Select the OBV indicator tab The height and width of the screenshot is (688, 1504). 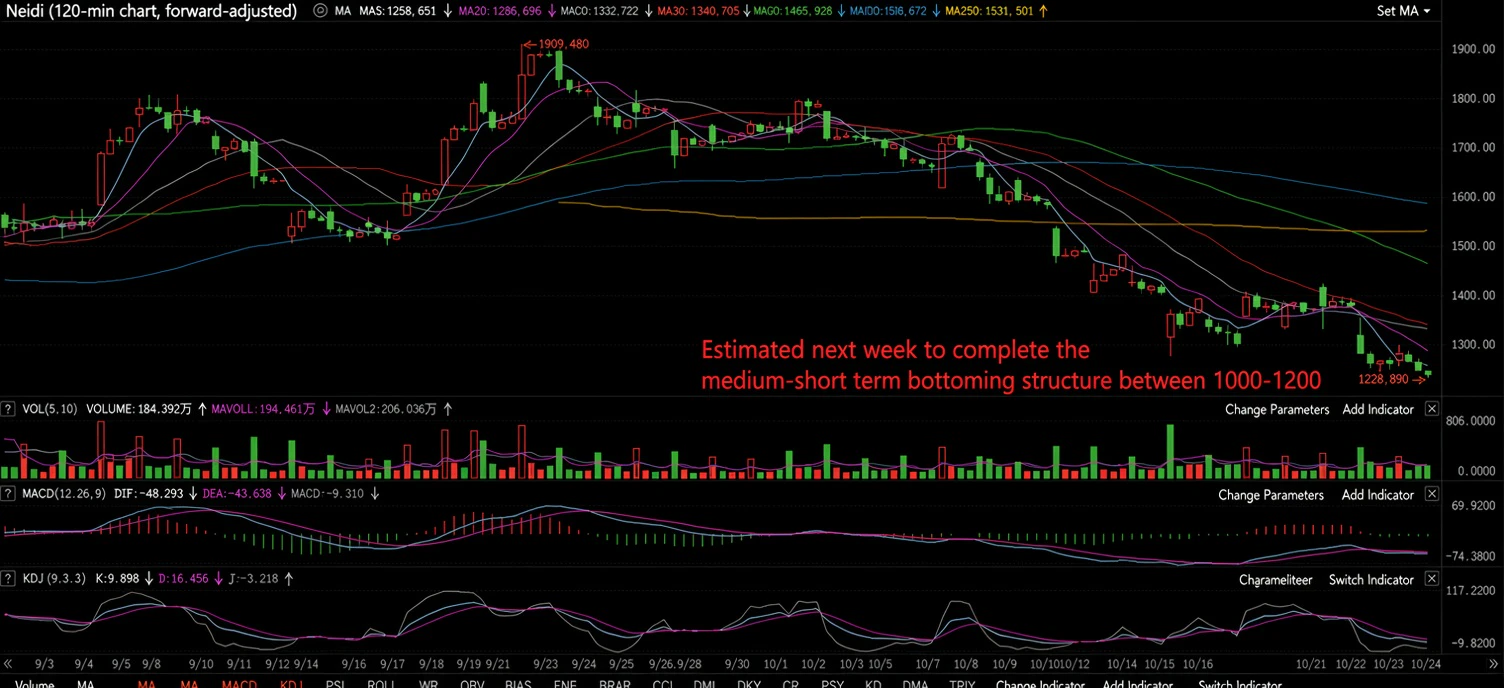click(x=472, y=684)
